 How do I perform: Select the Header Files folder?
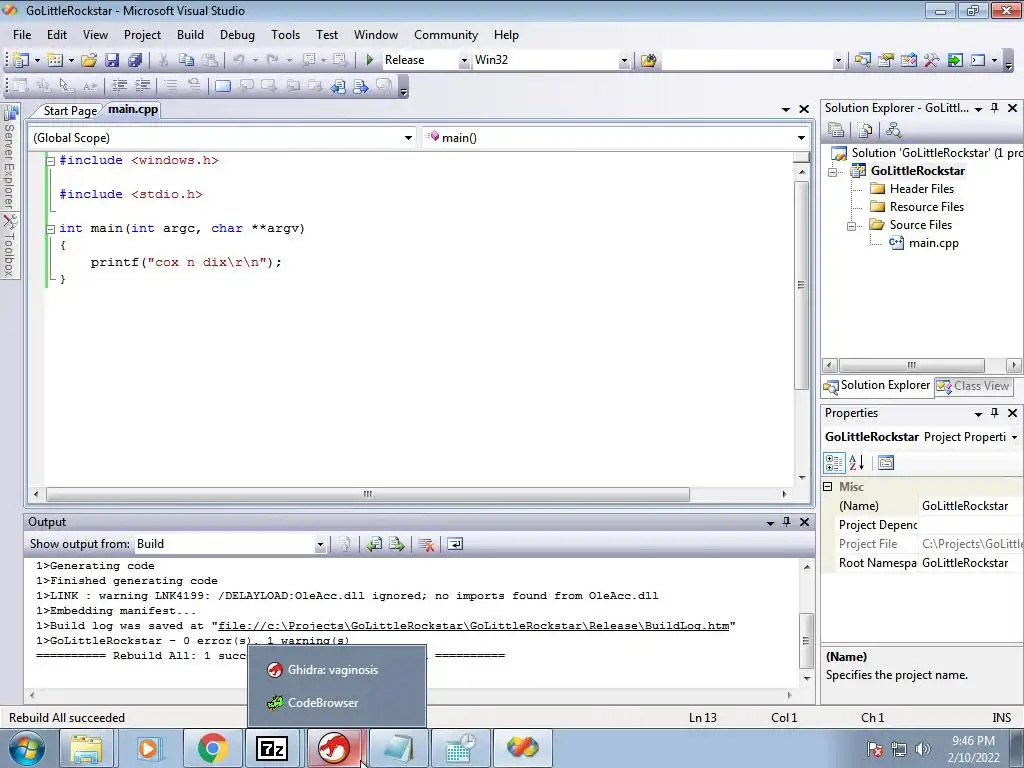tap(921, 189)
